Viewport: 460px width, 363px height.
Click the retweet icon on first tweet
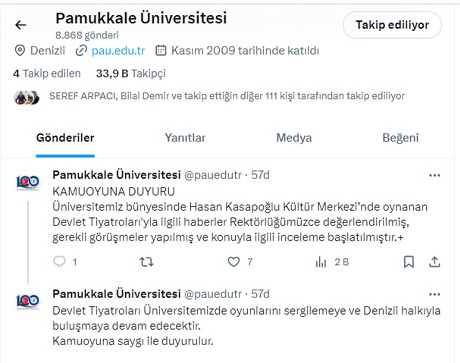(146, 262)
